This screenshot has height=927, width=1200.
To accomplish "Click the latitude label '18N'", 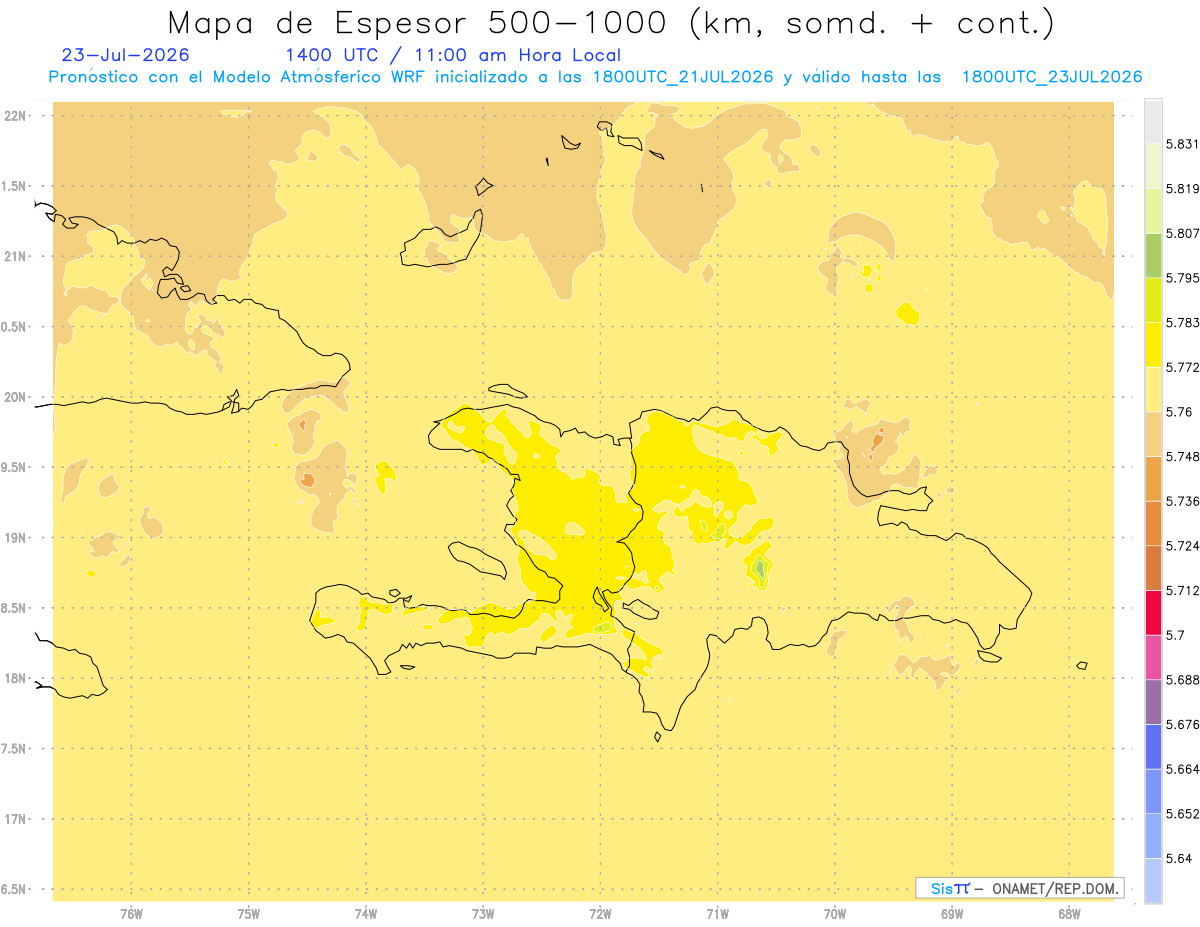I will click(15, 678).
